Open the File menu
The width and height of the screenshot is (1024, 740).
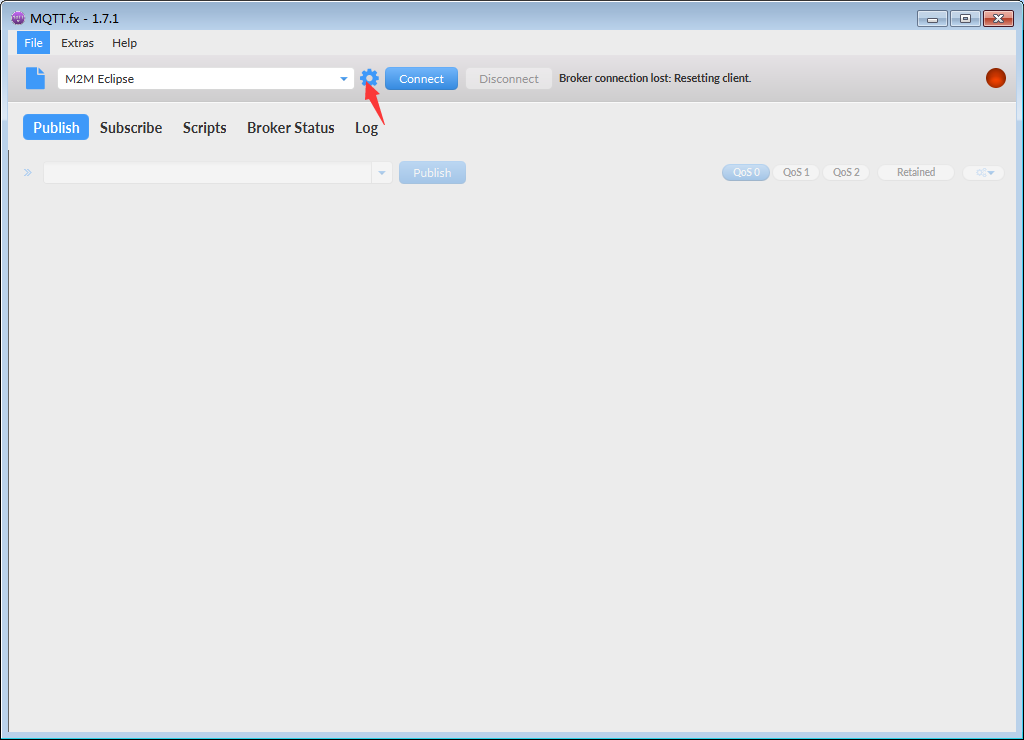[x=33, y=42]
